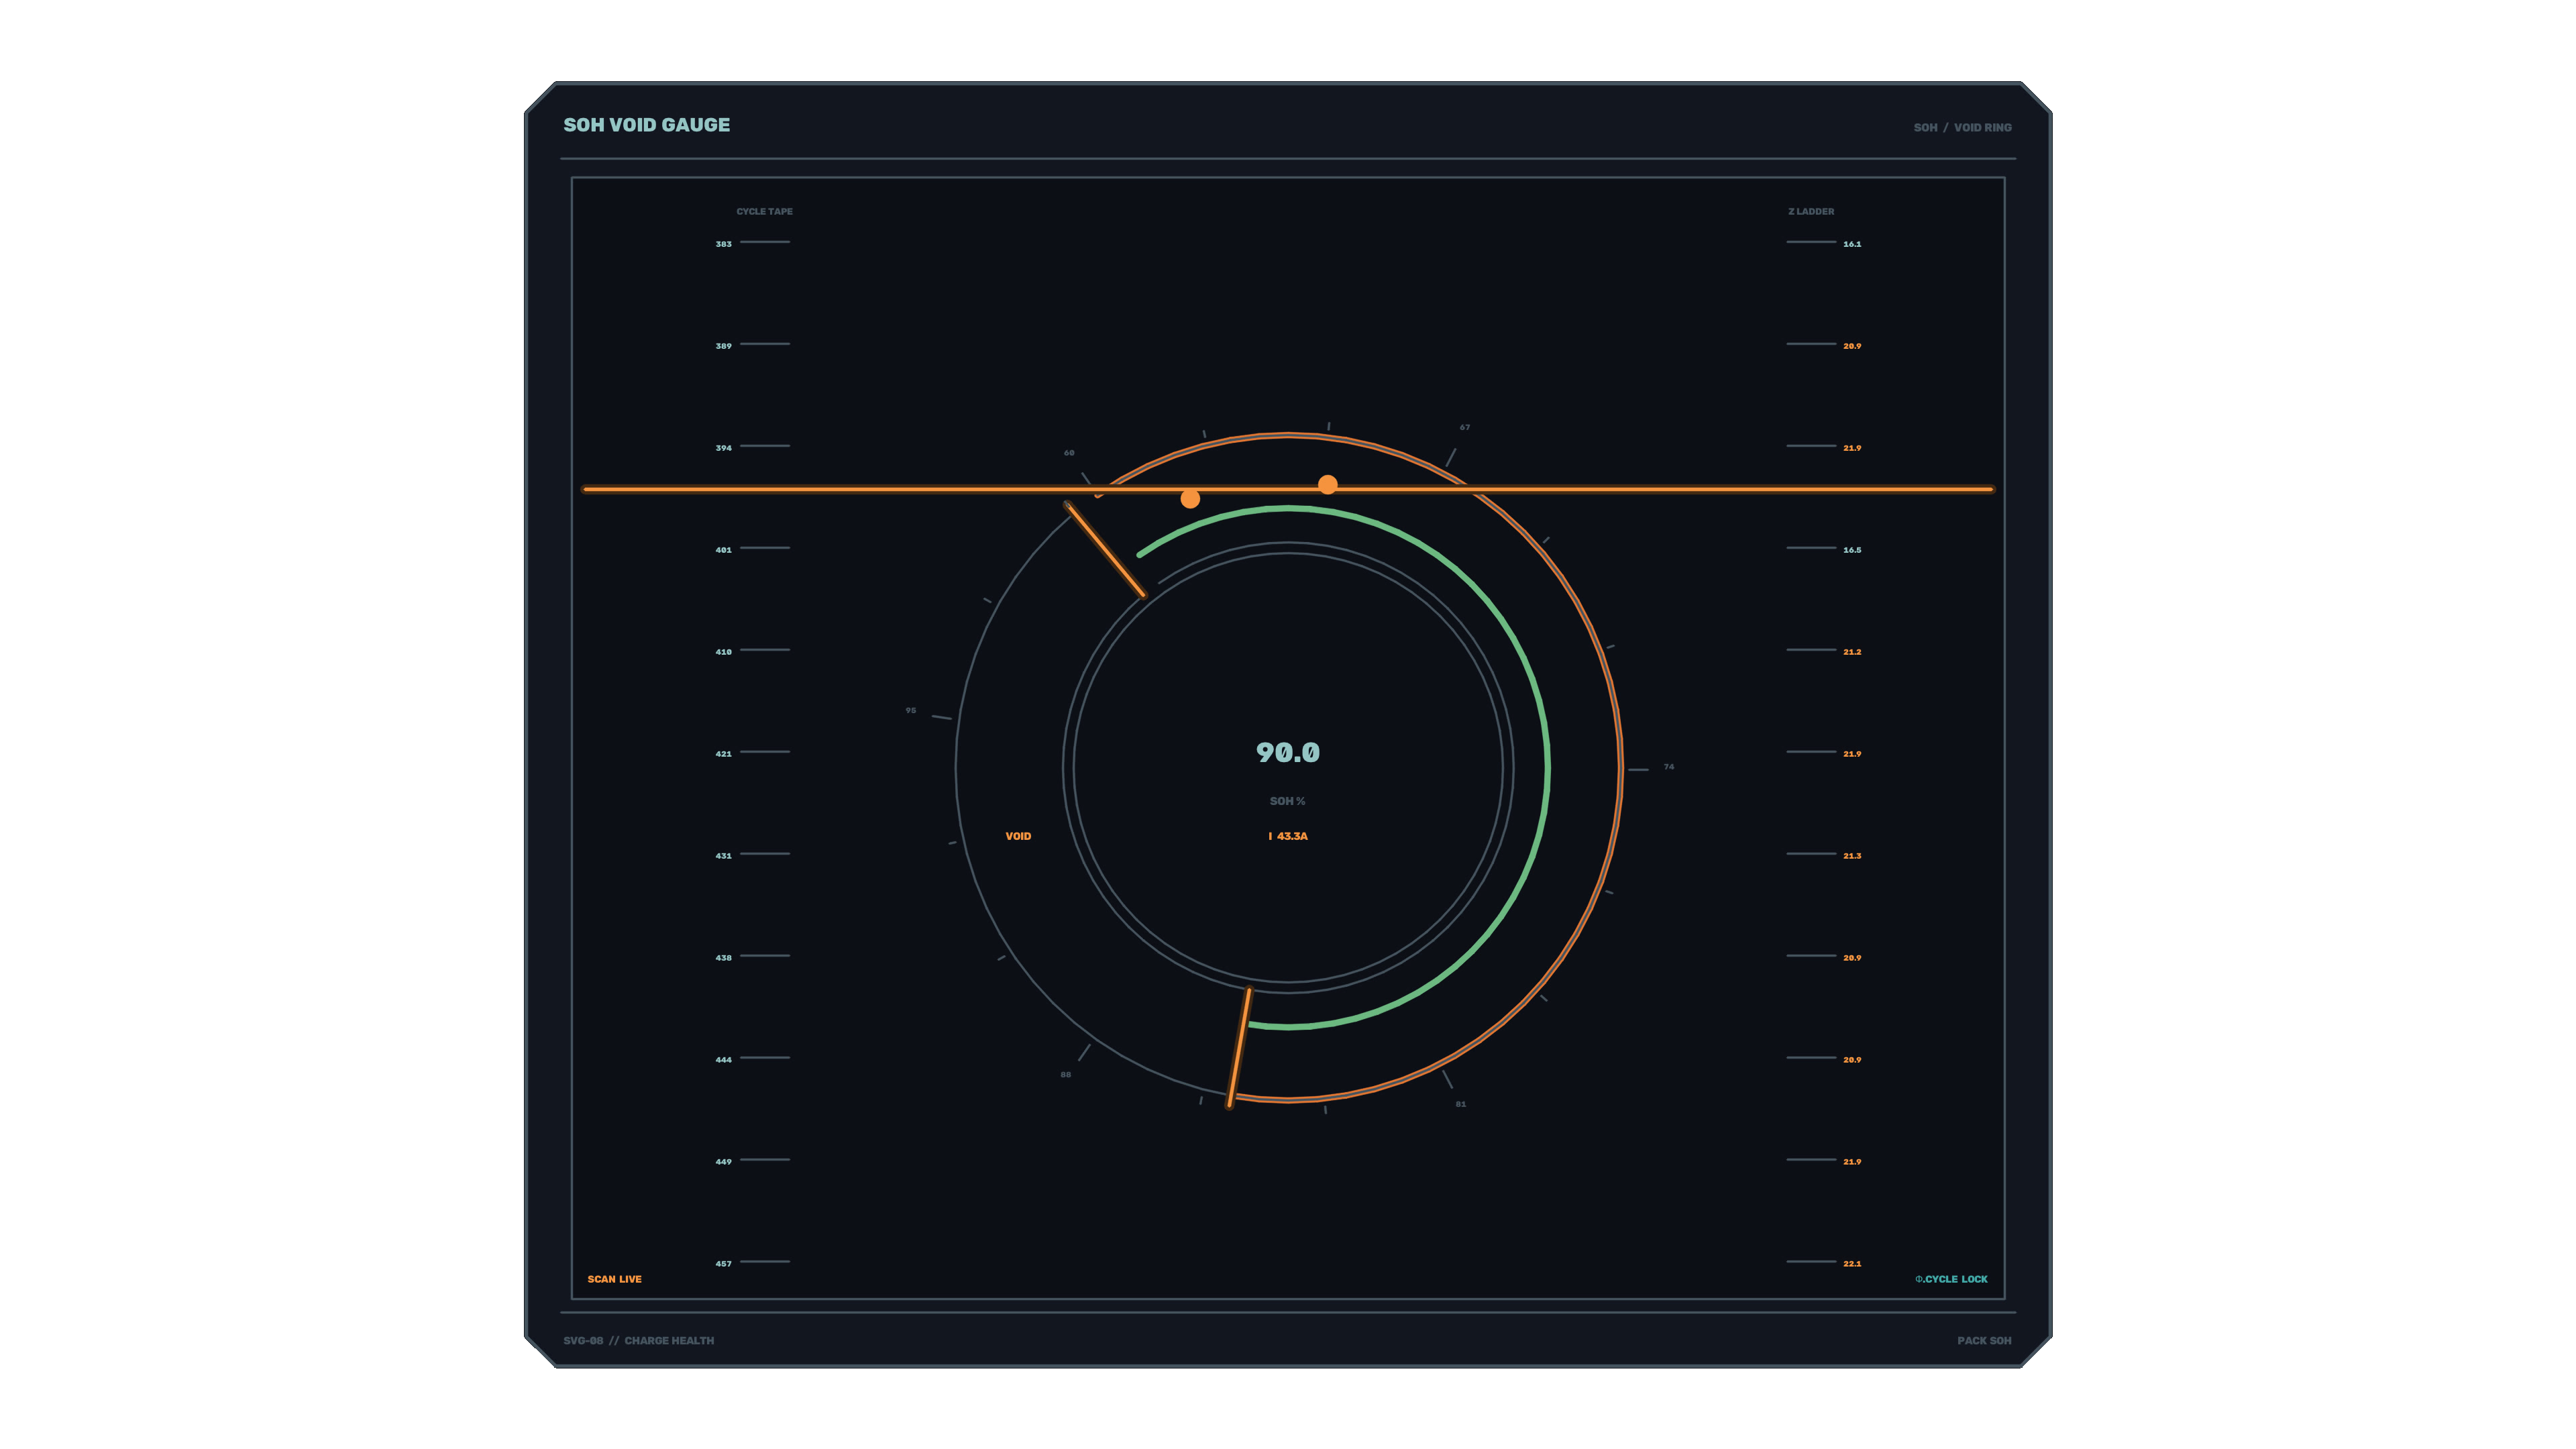Viewport: 2576px width, 1449px height.
Task: Click Z ladder 20.9 in the 444 row
Action: (x=1852, y=1060)
